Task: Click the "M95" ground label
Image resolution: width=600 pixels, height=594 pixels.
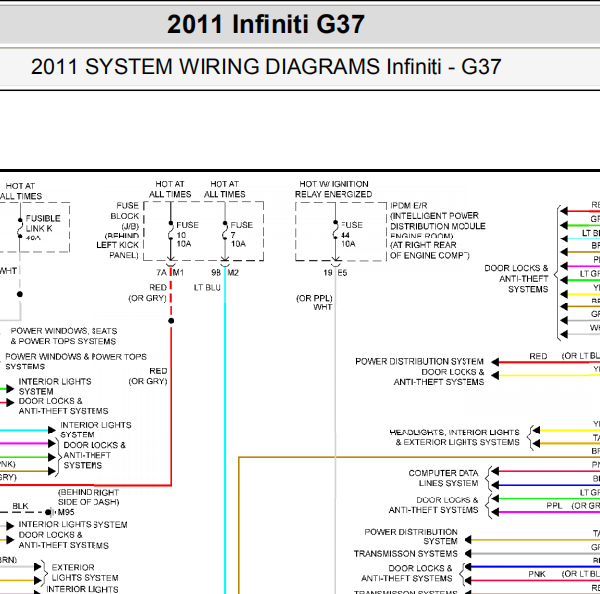Action: pos(66,512)
